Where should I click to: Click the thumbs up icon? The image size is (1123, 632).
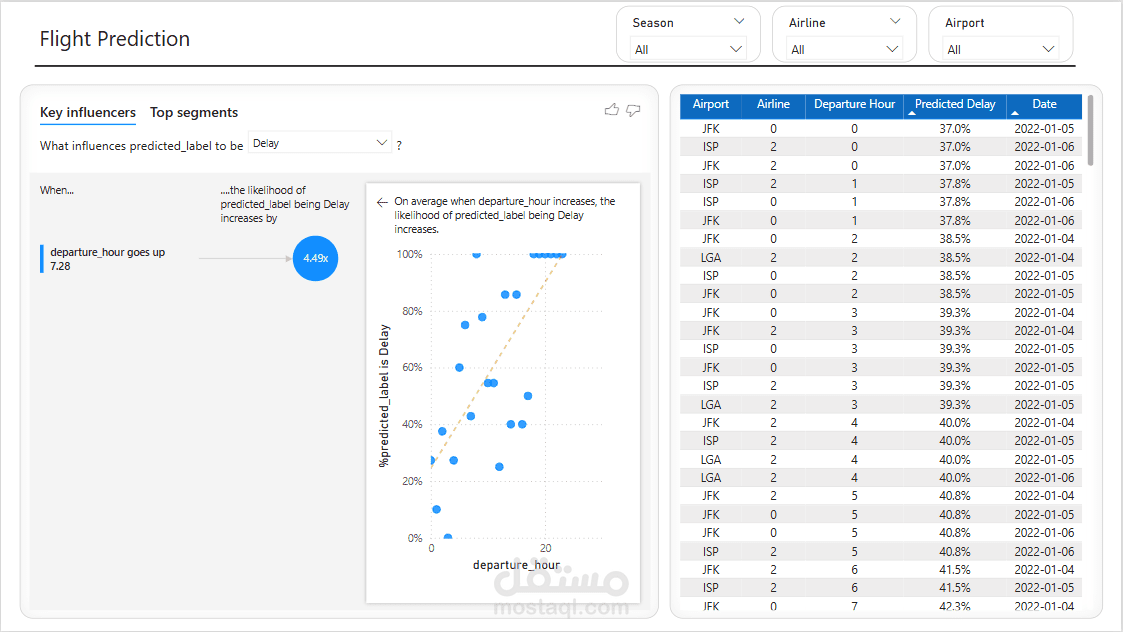coord(612,110)
